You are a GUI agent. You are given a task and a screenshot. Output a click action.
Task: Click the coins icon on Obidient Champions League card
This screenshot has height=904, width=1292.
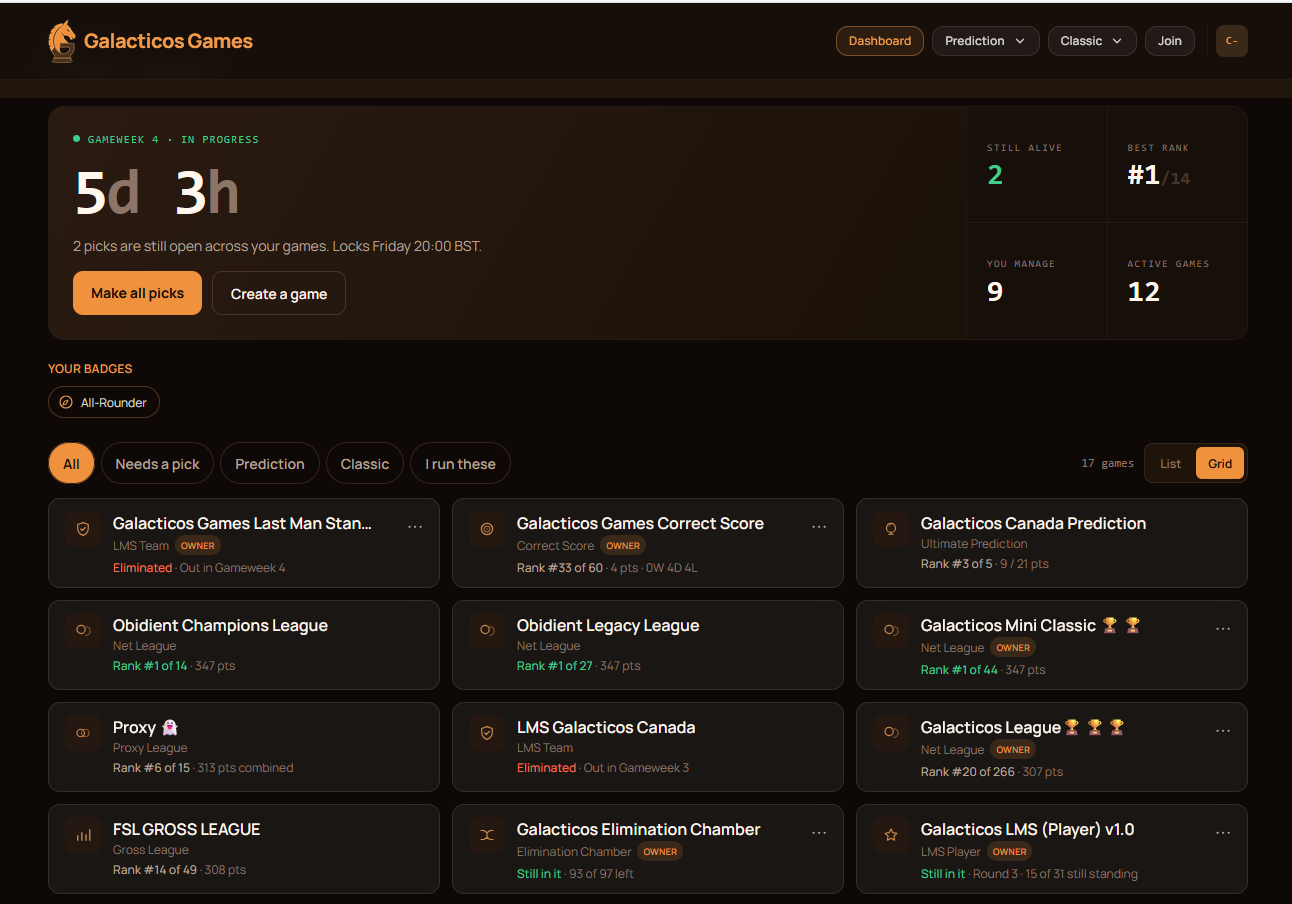click(x=83, y=631)
